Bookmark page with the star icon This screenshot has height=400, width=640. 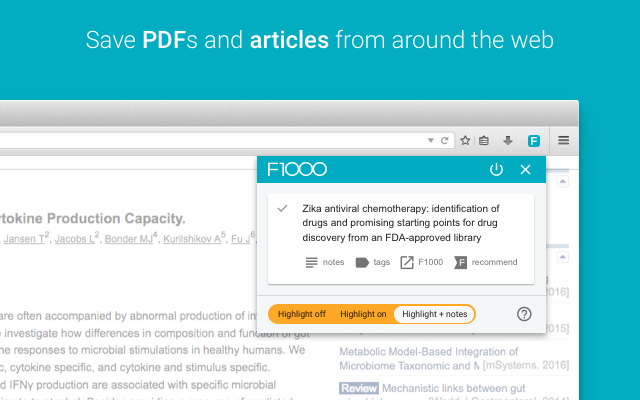point(465,141)
